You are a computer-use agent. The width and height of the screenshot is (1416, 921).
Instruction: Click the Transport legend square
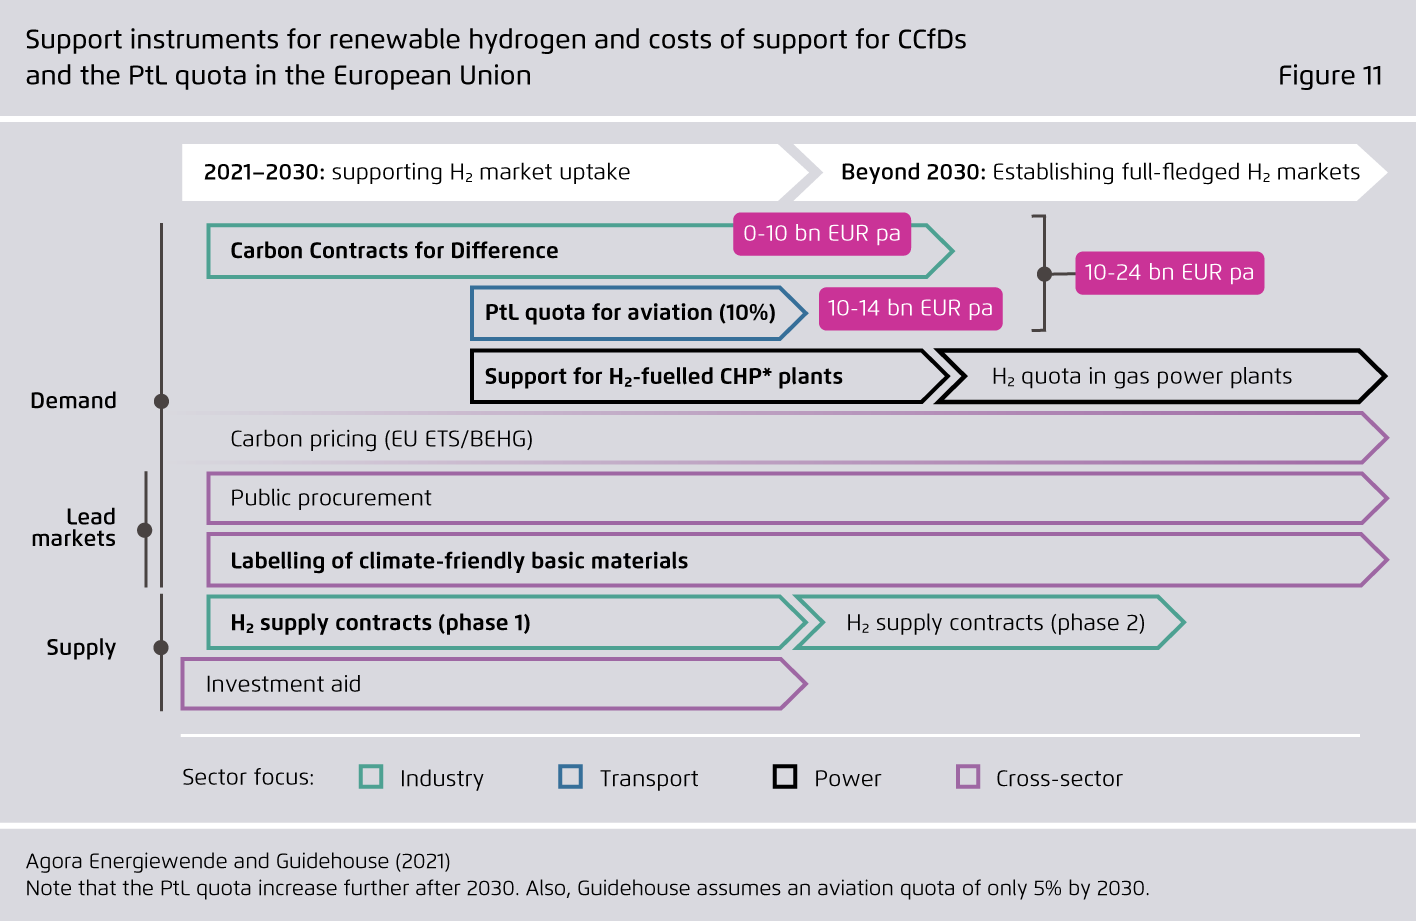click(x=570, y=777)
